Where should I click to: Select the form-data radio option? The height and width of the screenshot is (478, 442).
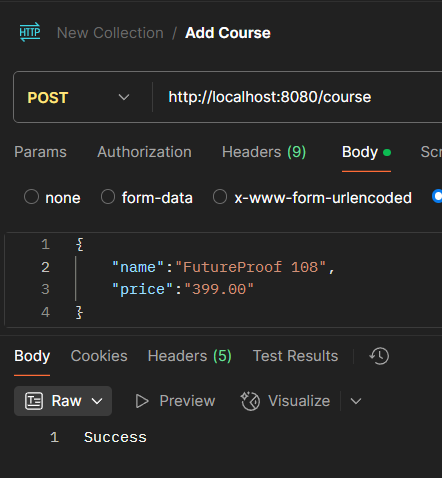(108, 197)
